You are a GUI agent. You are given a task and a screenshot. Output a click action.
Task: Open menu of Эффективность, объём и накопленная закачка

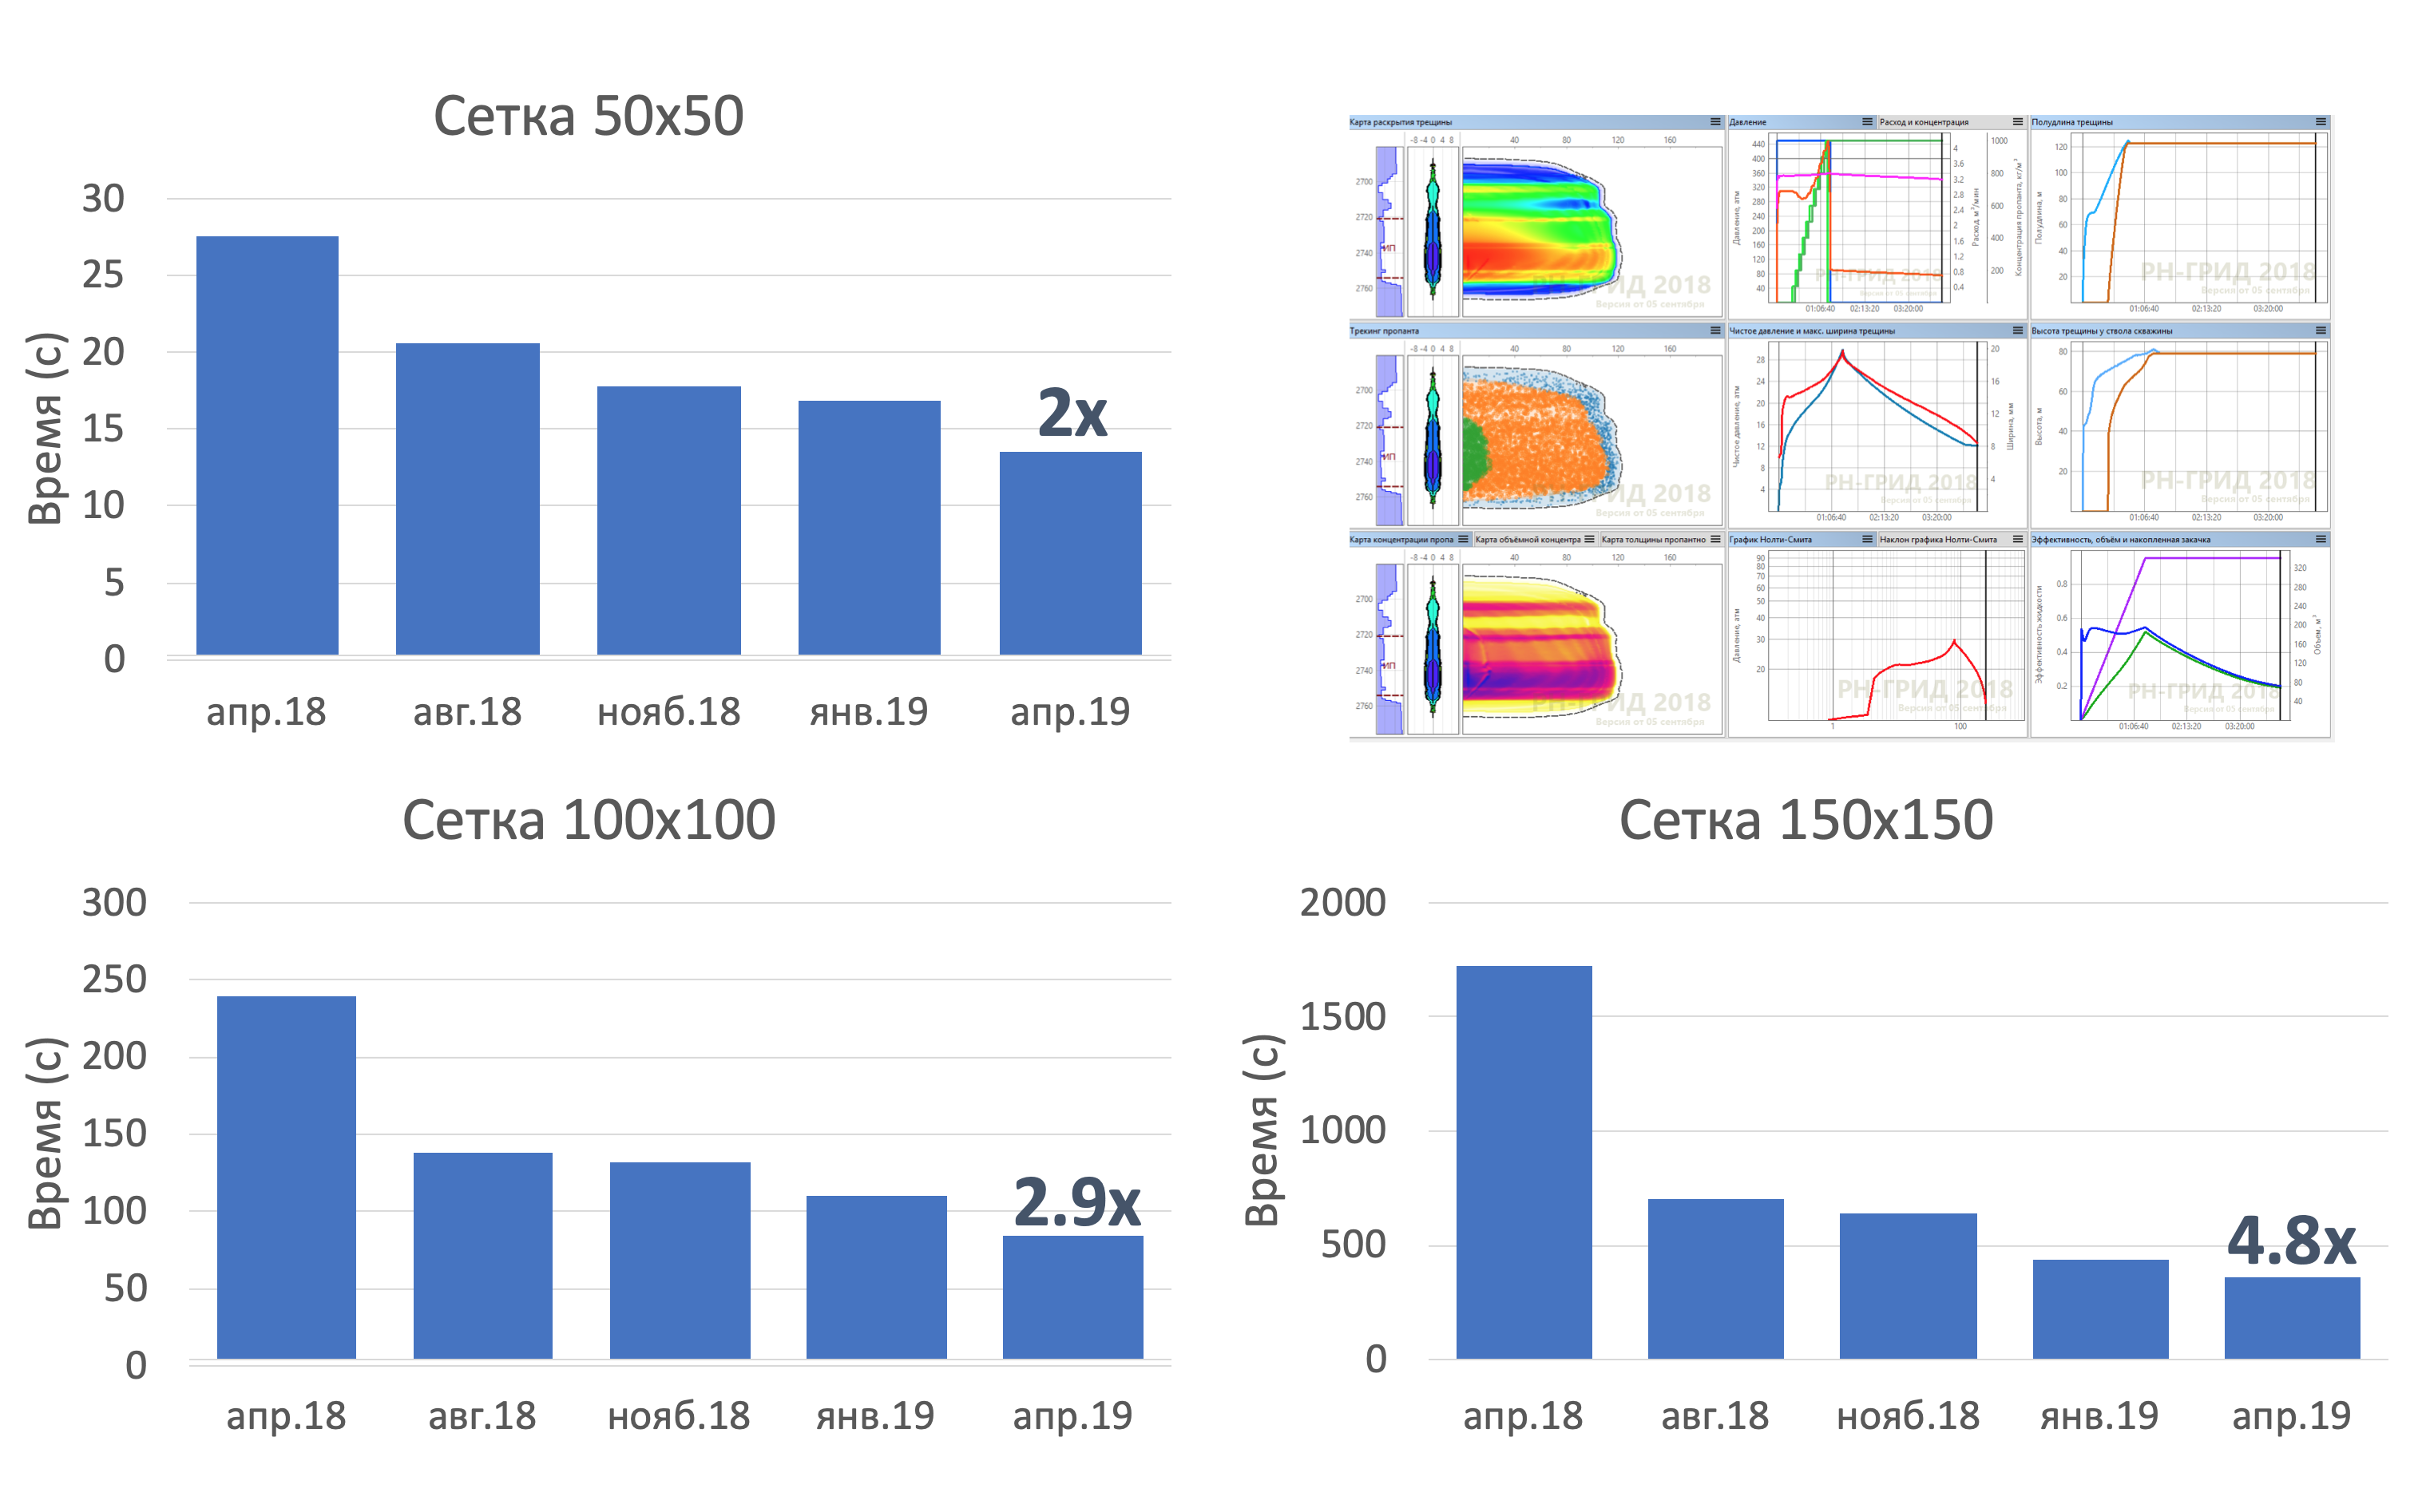(2320, 539)
